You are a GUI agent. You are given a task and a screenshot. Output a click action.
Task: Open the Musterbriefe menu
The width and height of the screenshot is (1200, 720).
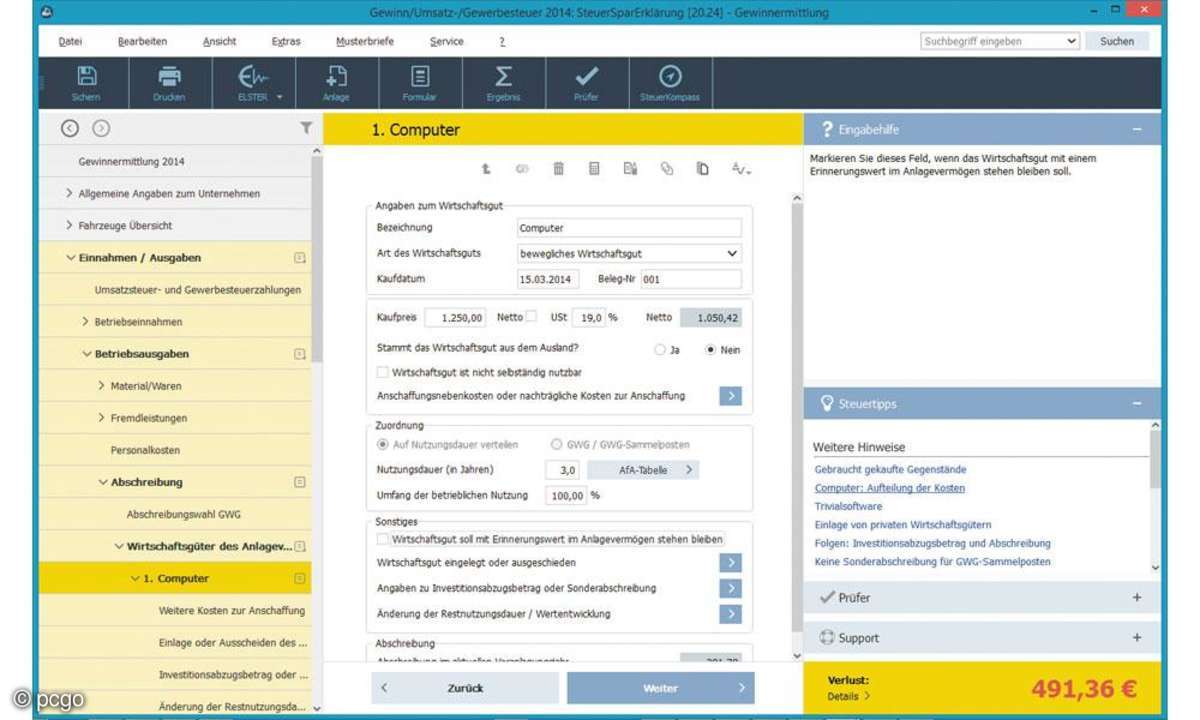coord(365,41)
